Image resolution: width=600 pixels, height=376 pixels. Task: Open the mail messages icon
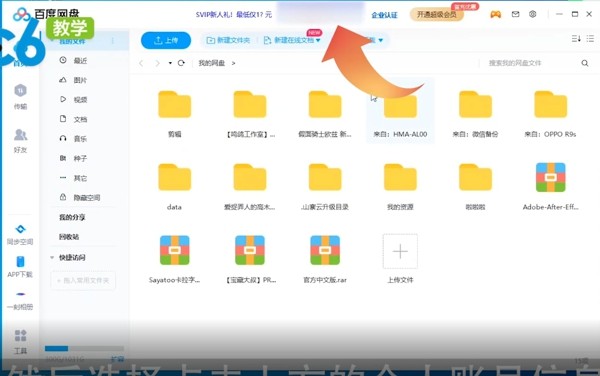pos(515,14)
